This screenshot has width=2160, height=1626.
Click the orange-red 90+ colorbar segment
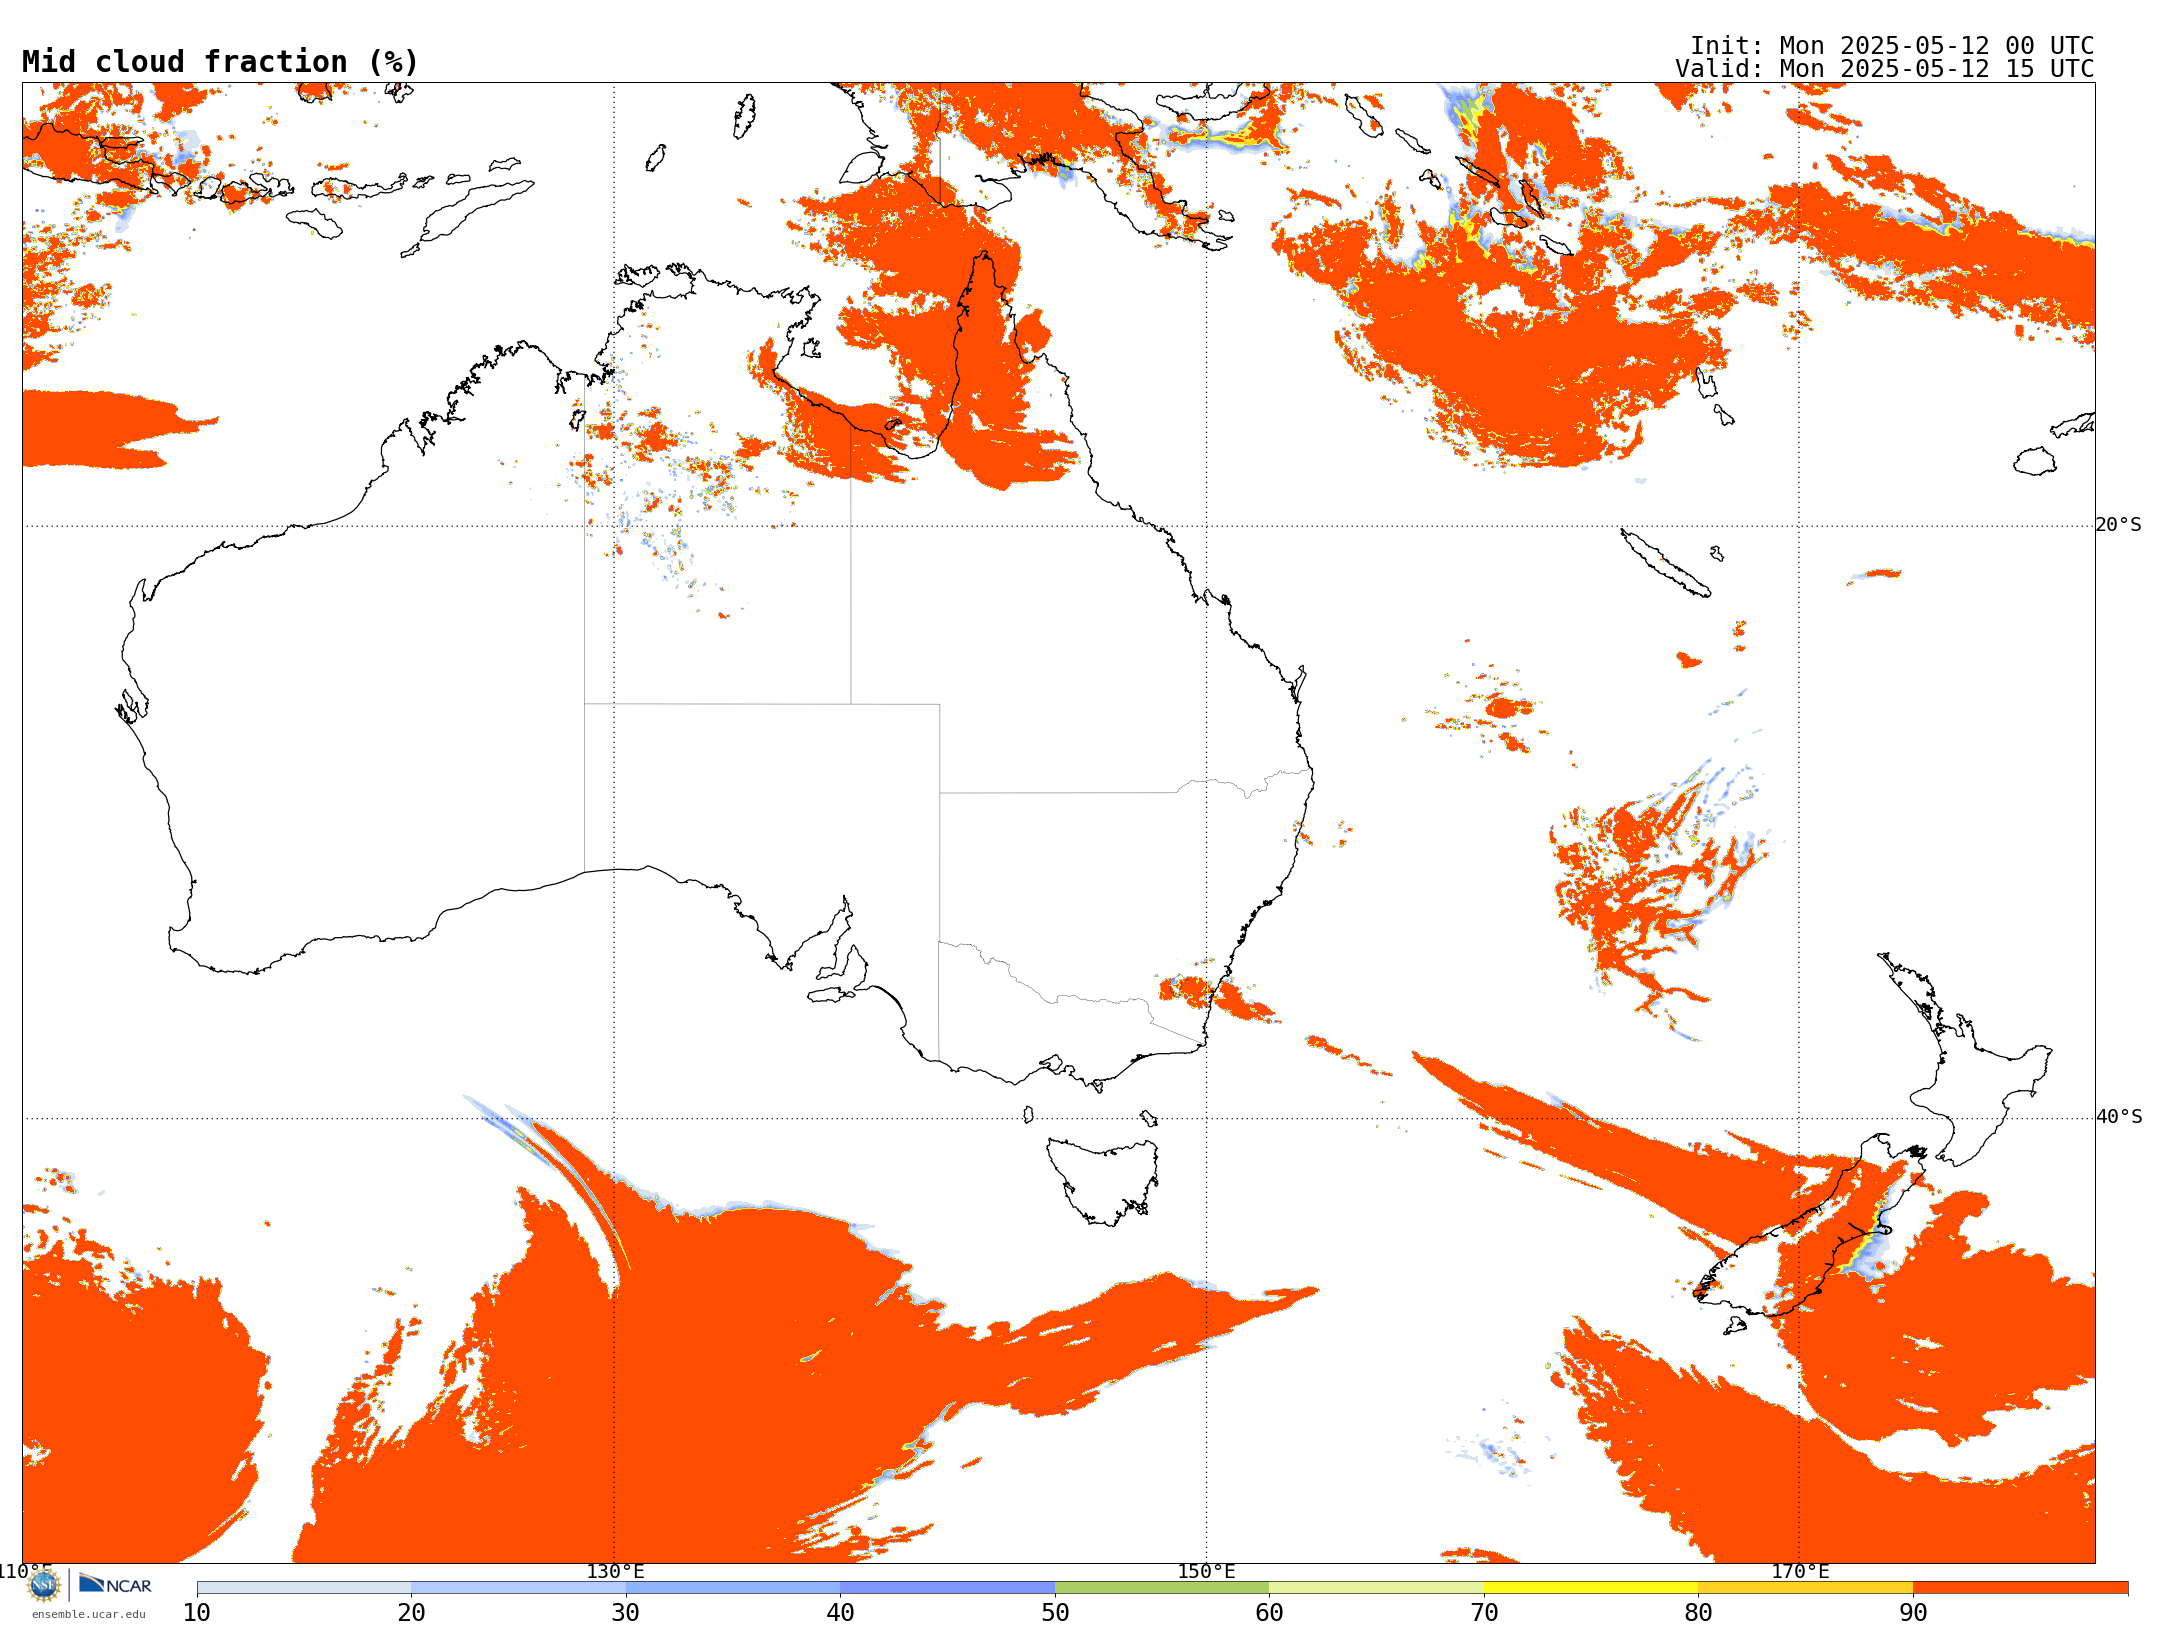point(2020,1587)
